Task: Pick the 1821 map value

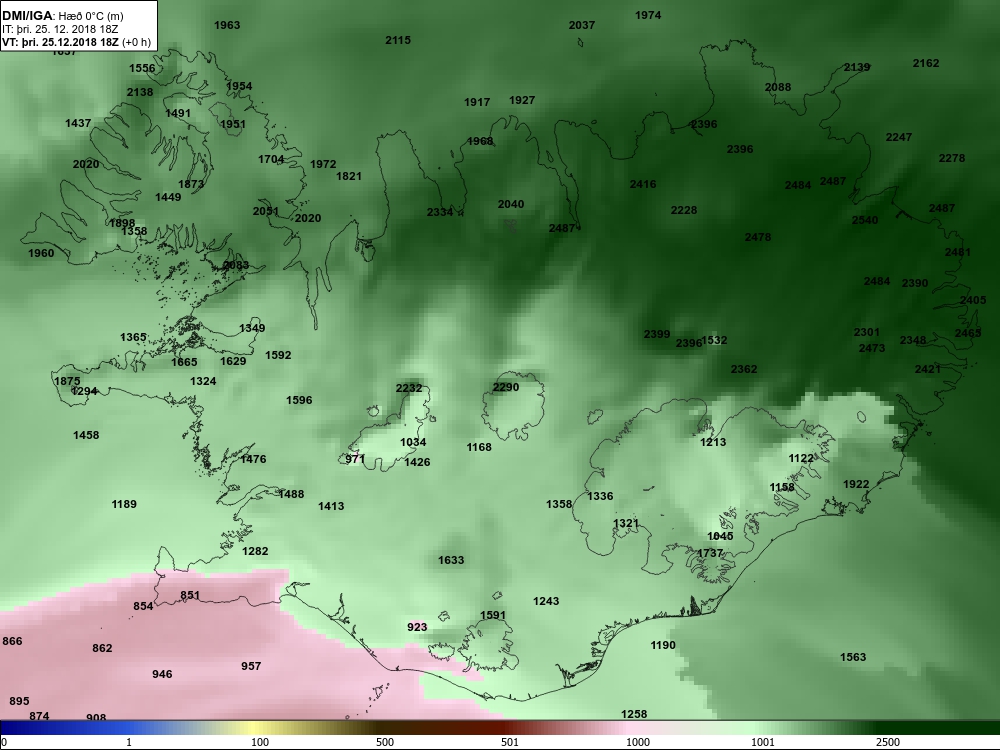Action: (x=349, y=177)
